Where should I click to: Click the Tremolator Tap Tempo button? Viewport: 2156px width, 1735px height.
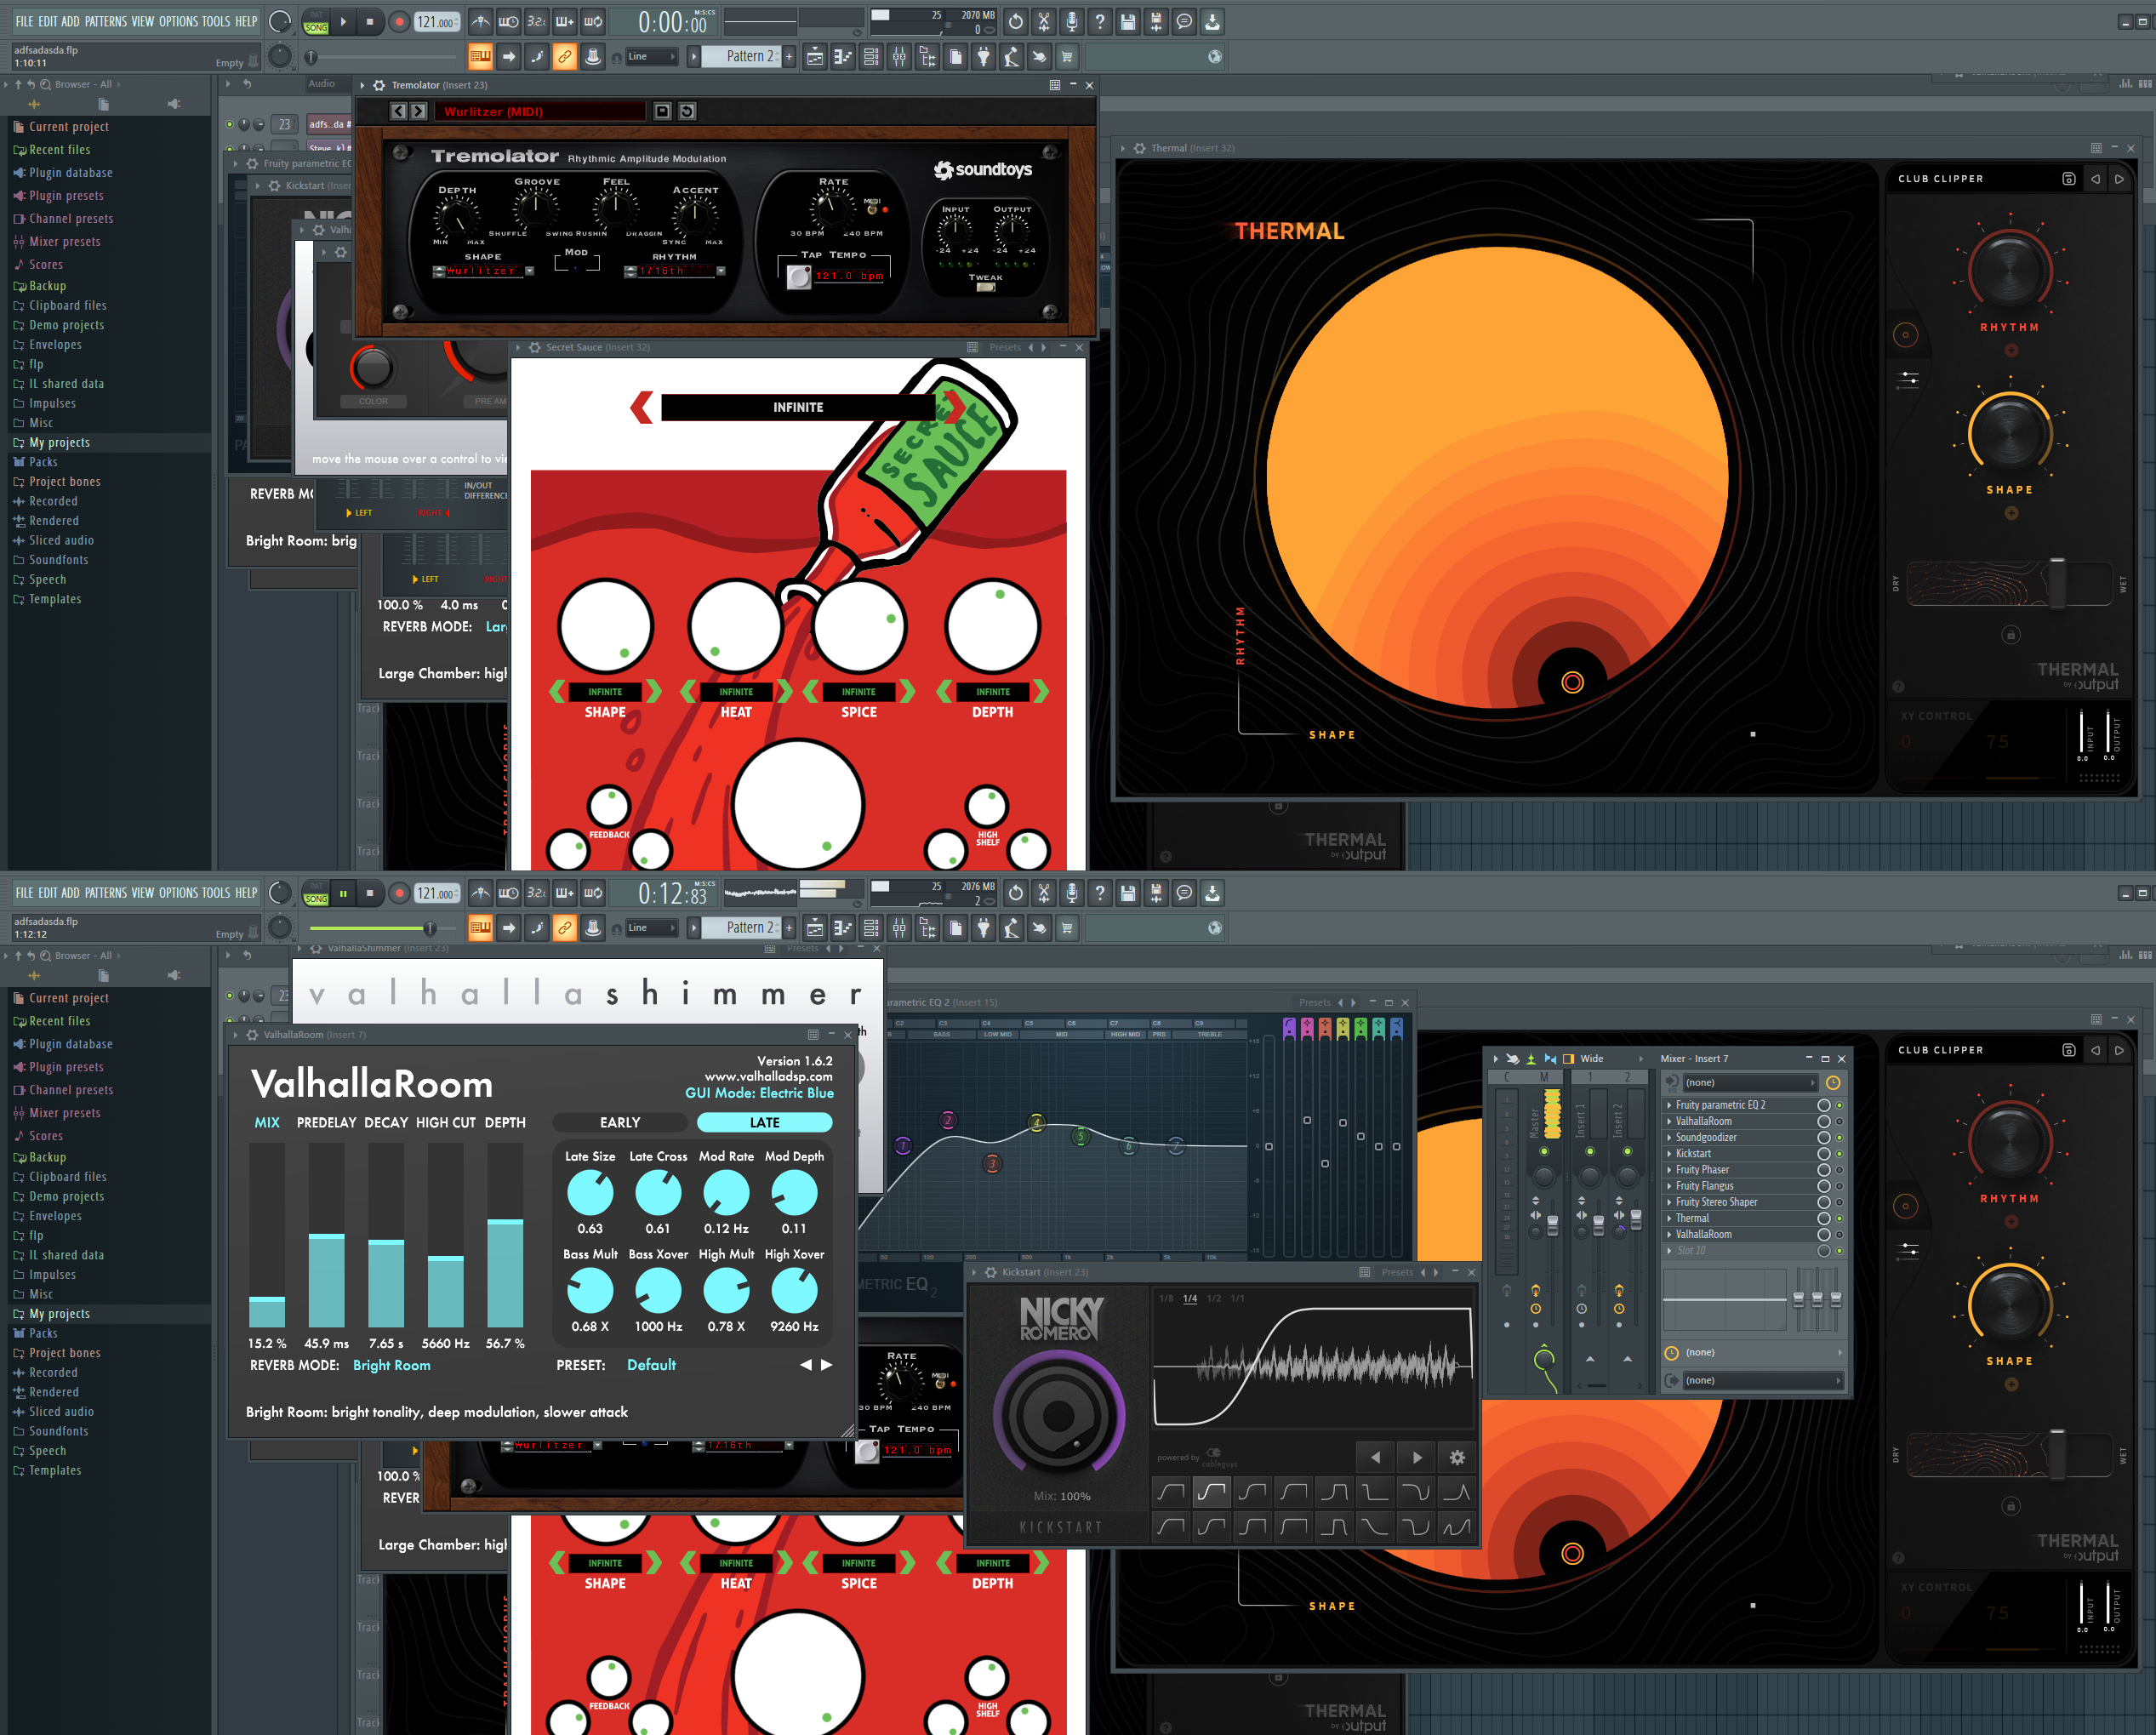[x=798, y=277]
